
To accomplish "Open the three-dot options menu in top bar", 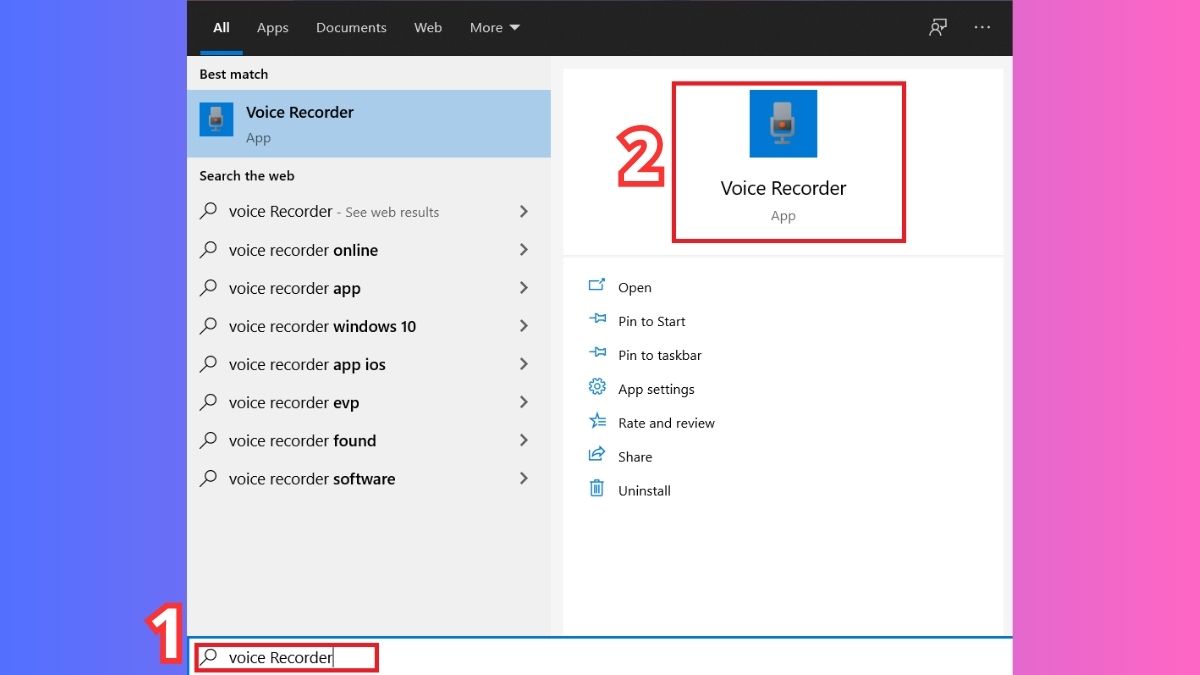I will click(982, 28).
